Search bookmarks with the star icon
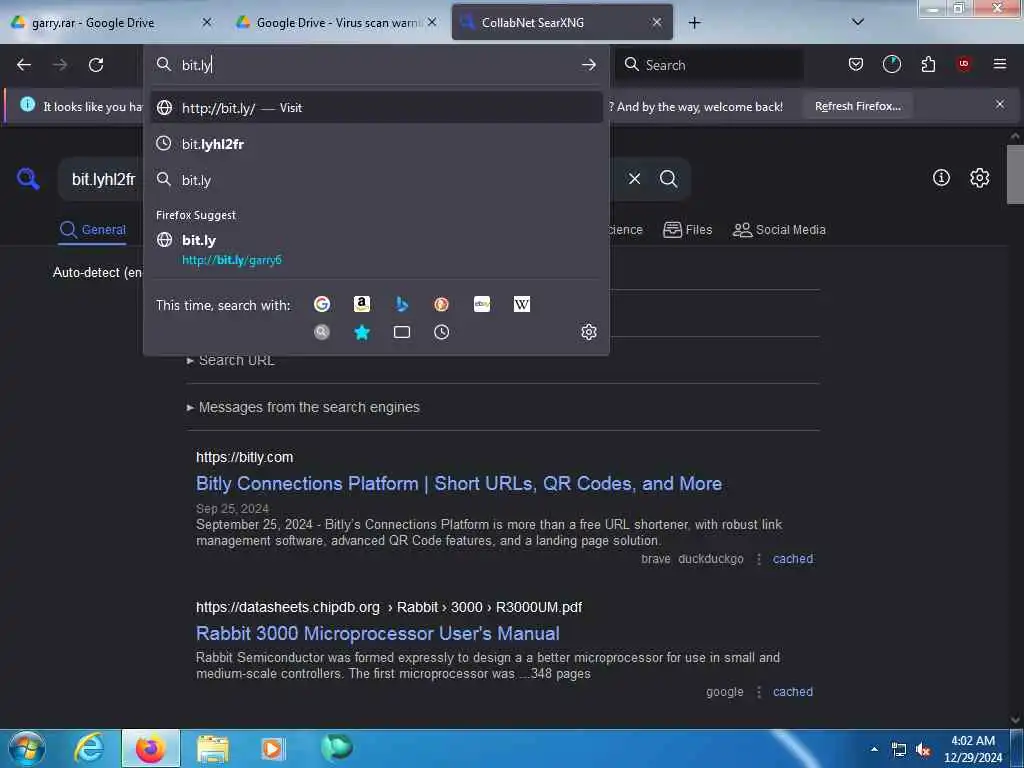This screenshot has width=1024, height=768. pos(362,332)
